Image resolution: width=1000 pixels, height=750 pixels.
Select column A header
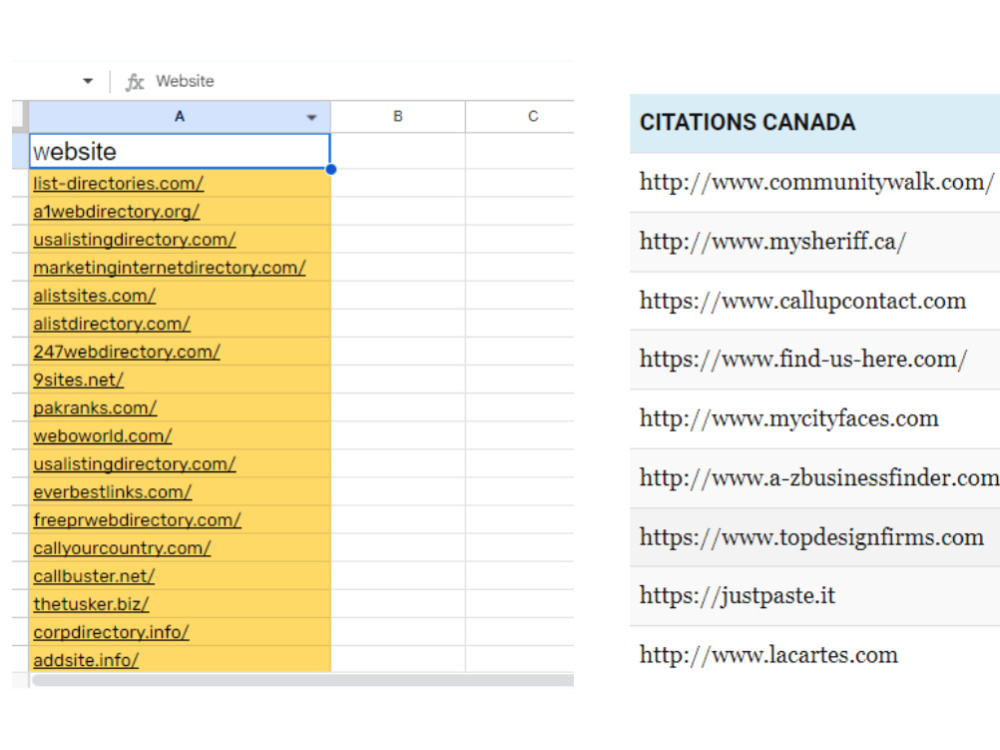click(179, 117)
